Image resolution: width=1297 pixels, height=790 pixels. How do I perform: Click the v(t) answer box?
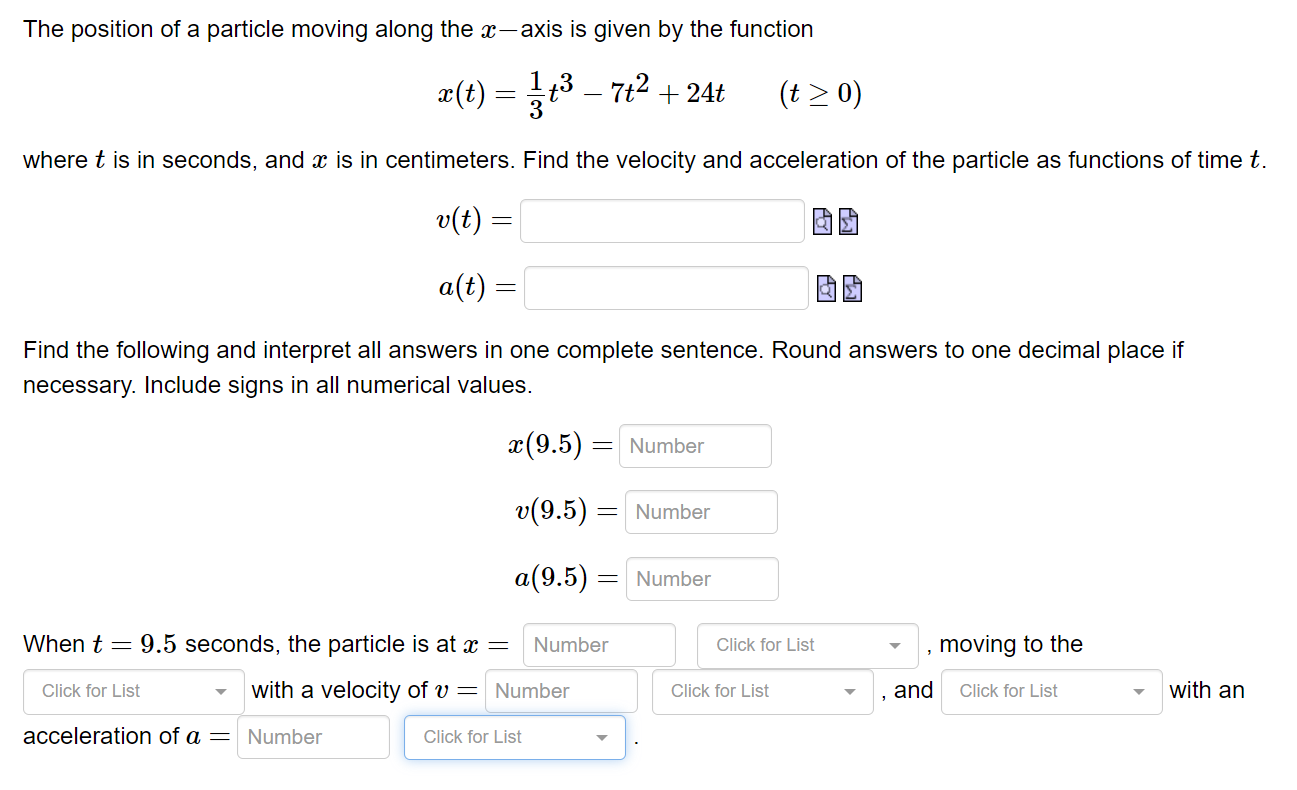[x=662, y=221]
